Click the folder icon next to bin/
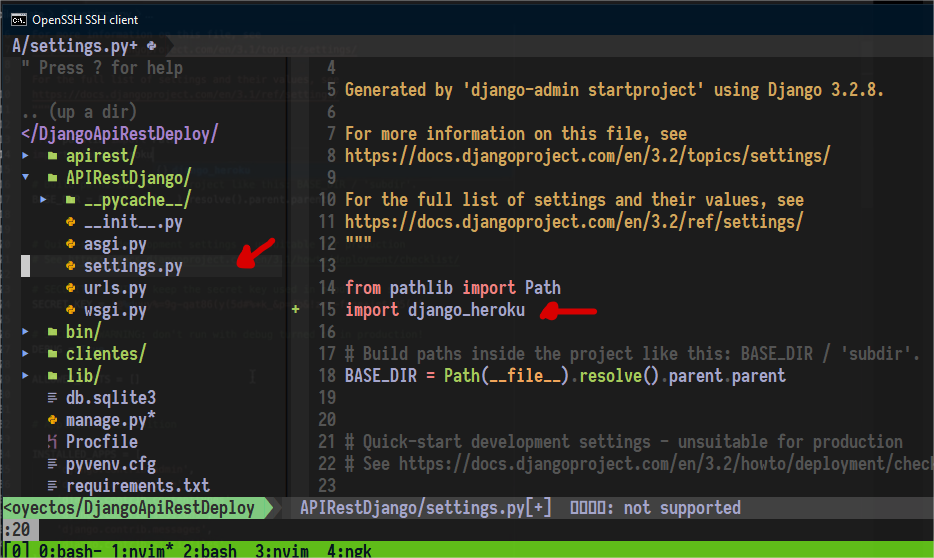Viewport: 934px width, 558px height. (52, 332)
